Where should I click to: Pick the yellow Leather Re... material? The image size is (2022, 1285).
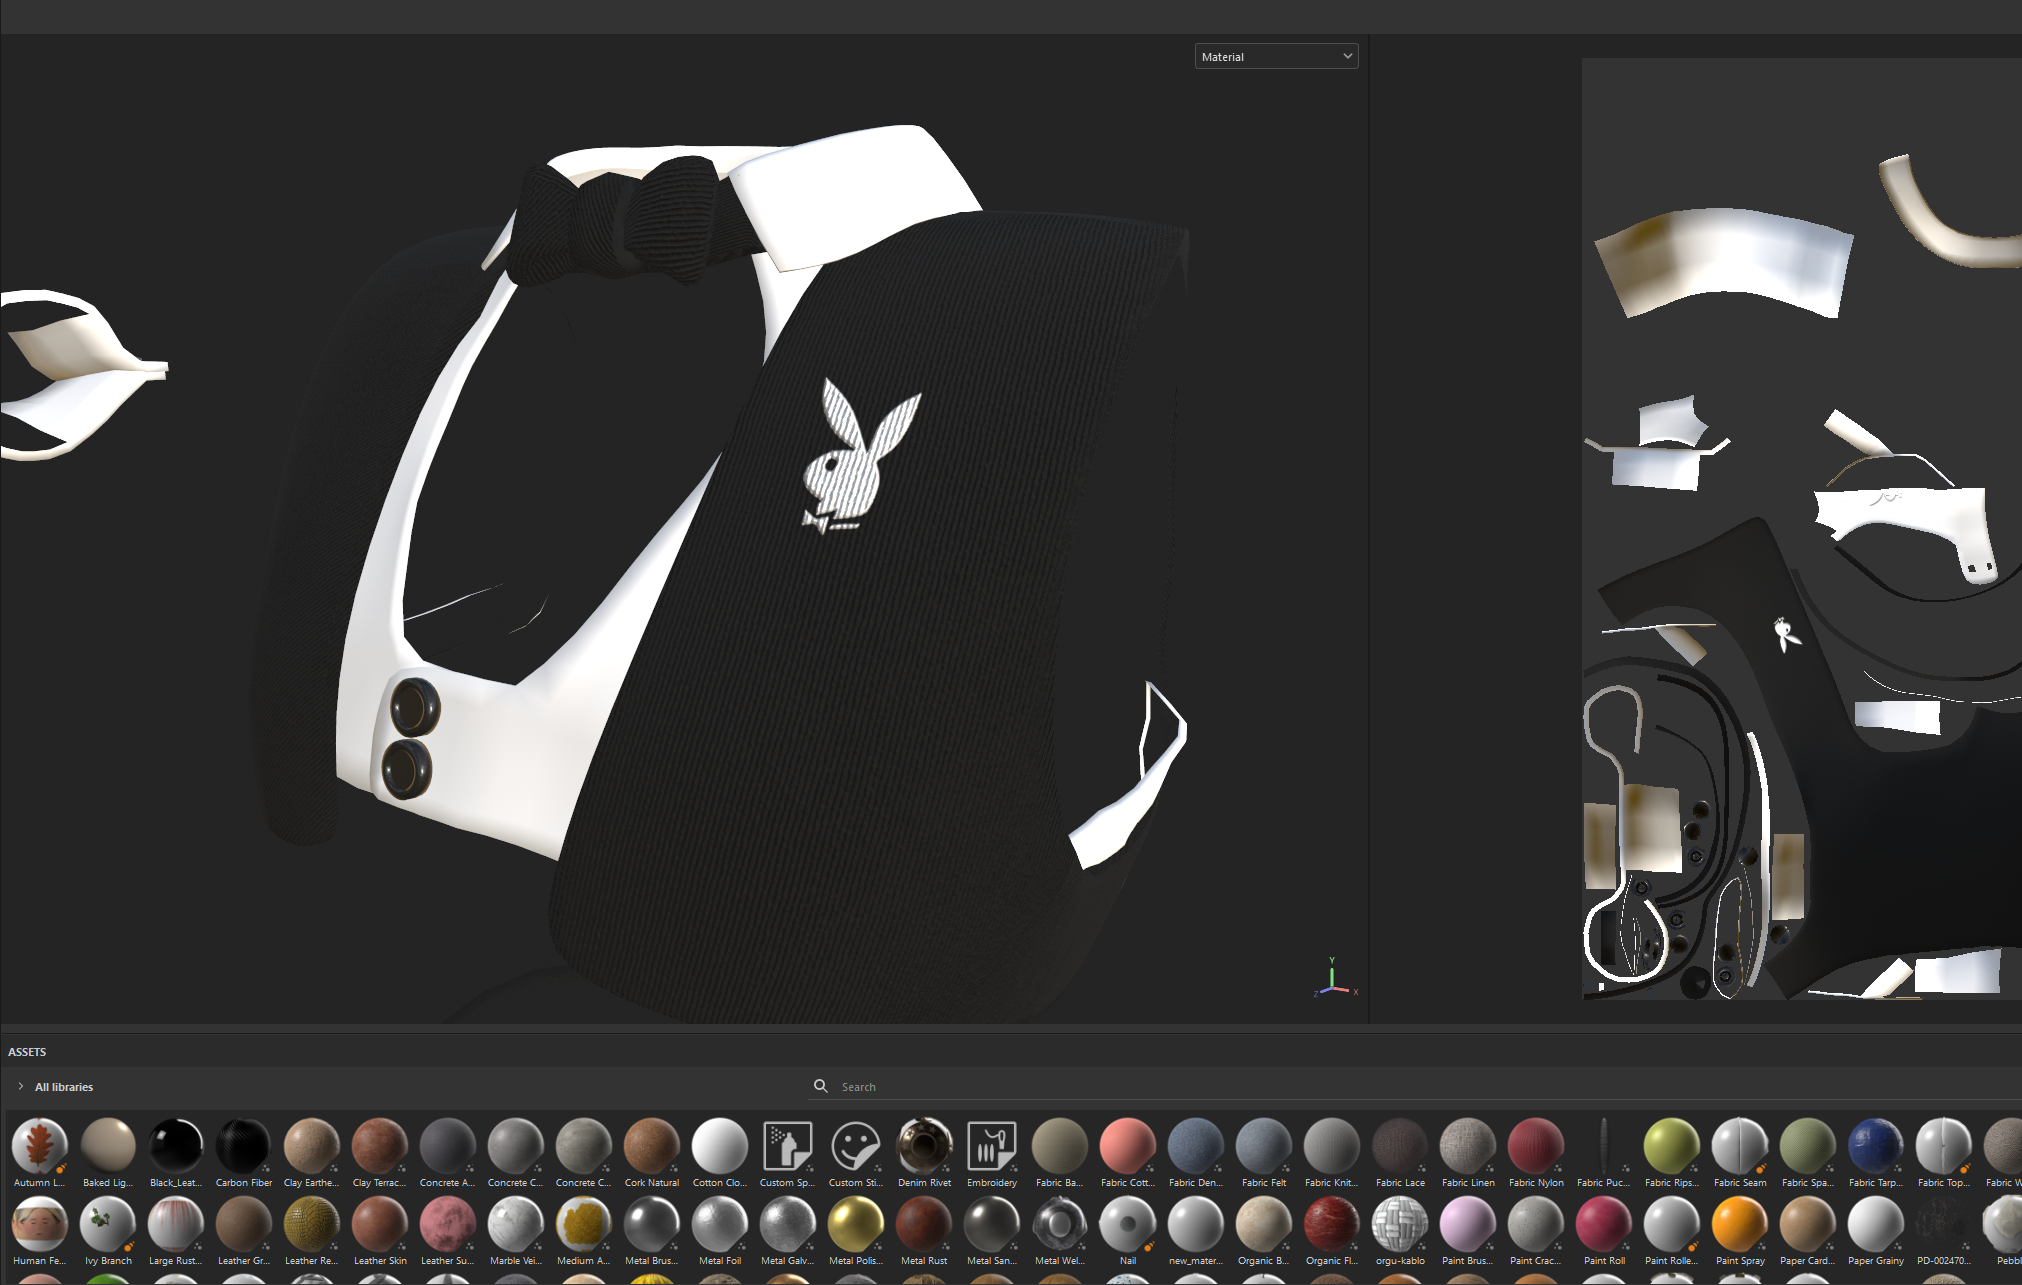point(311,1223)
